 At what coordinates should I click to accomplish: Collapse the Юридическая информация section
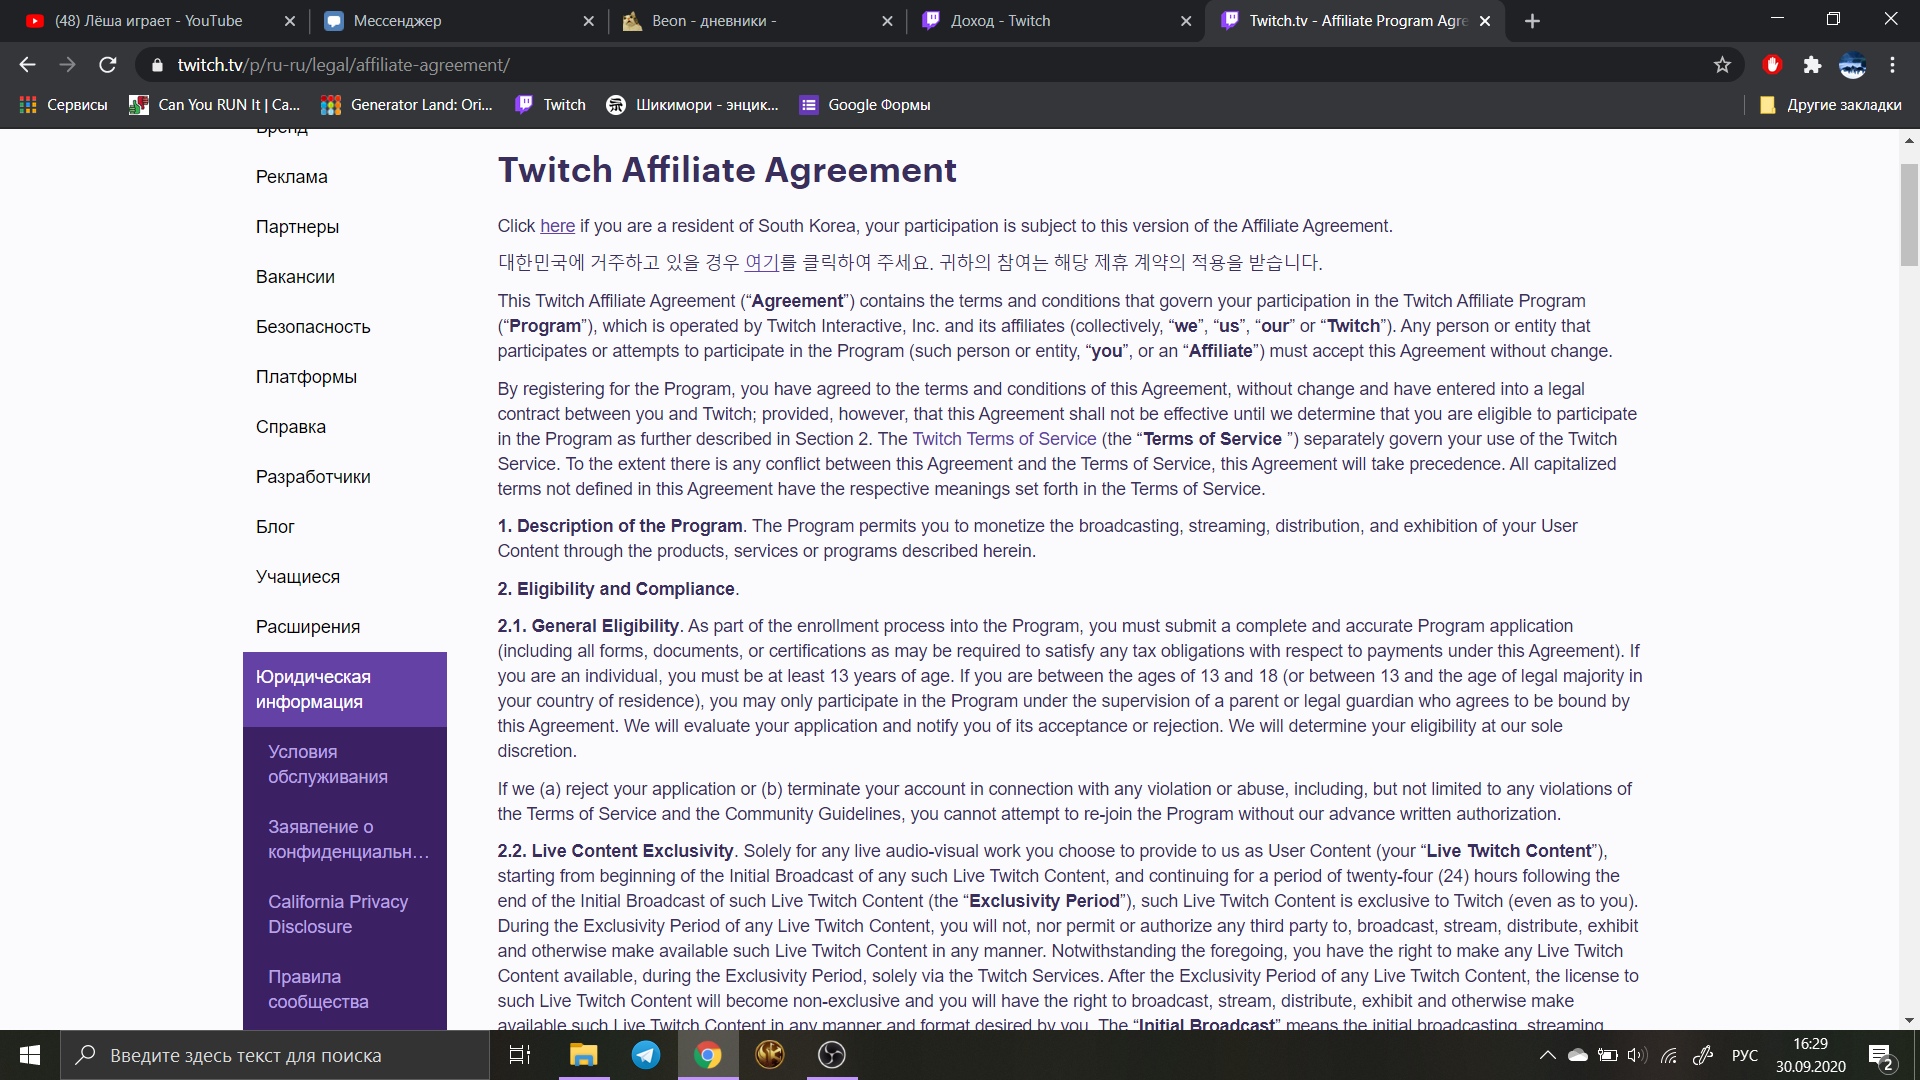(345, 689)
